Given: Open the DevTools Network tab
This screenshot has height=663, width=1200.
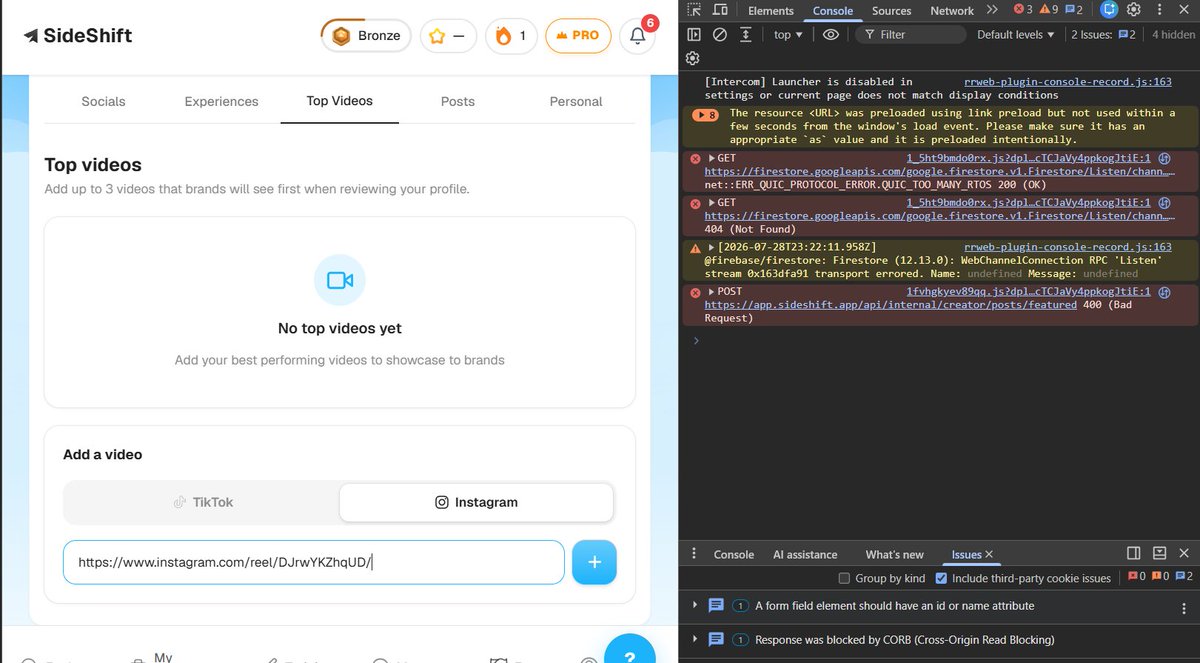Looking at the screenshot, I should [x=952, y=11].
